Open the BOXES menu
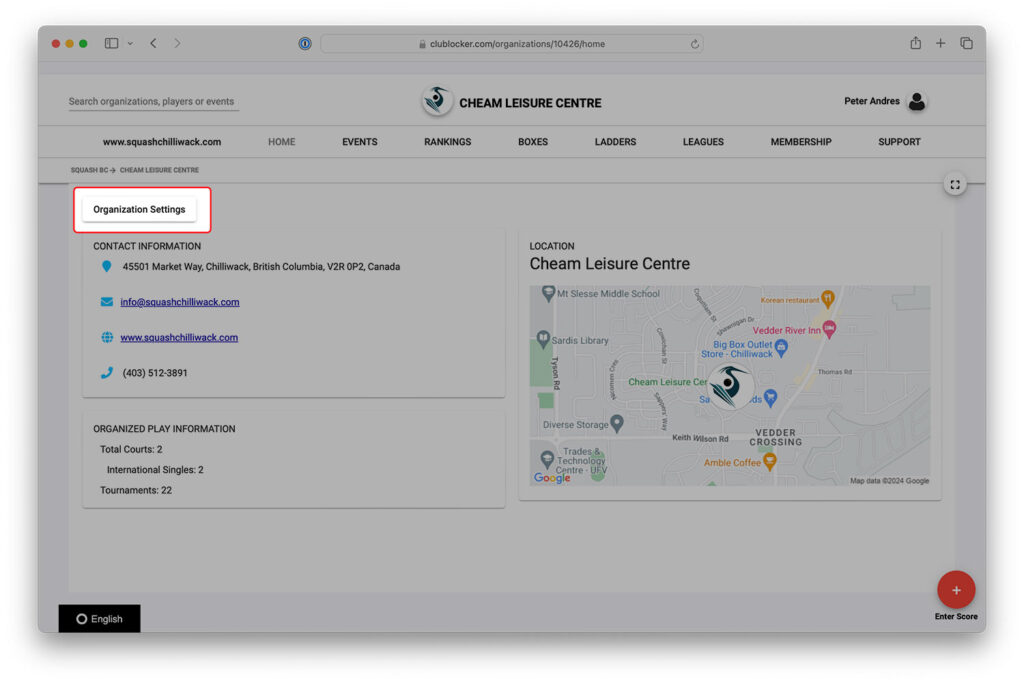 [533, 142]
